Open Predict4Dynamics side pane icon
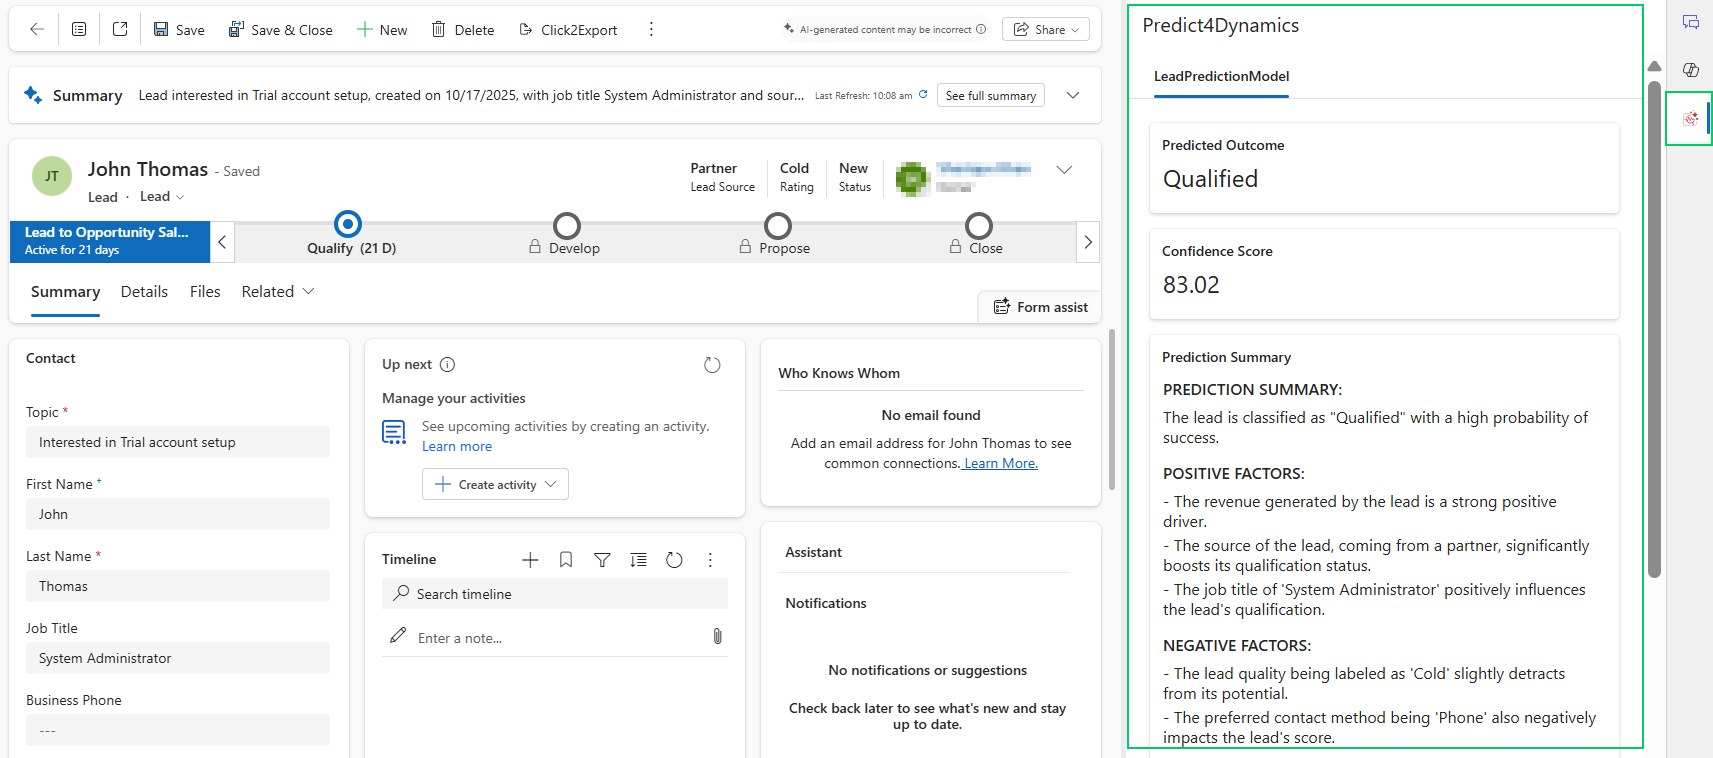Image resolution: width=1713 pixels, height=758 pixels. [1690, 118]
